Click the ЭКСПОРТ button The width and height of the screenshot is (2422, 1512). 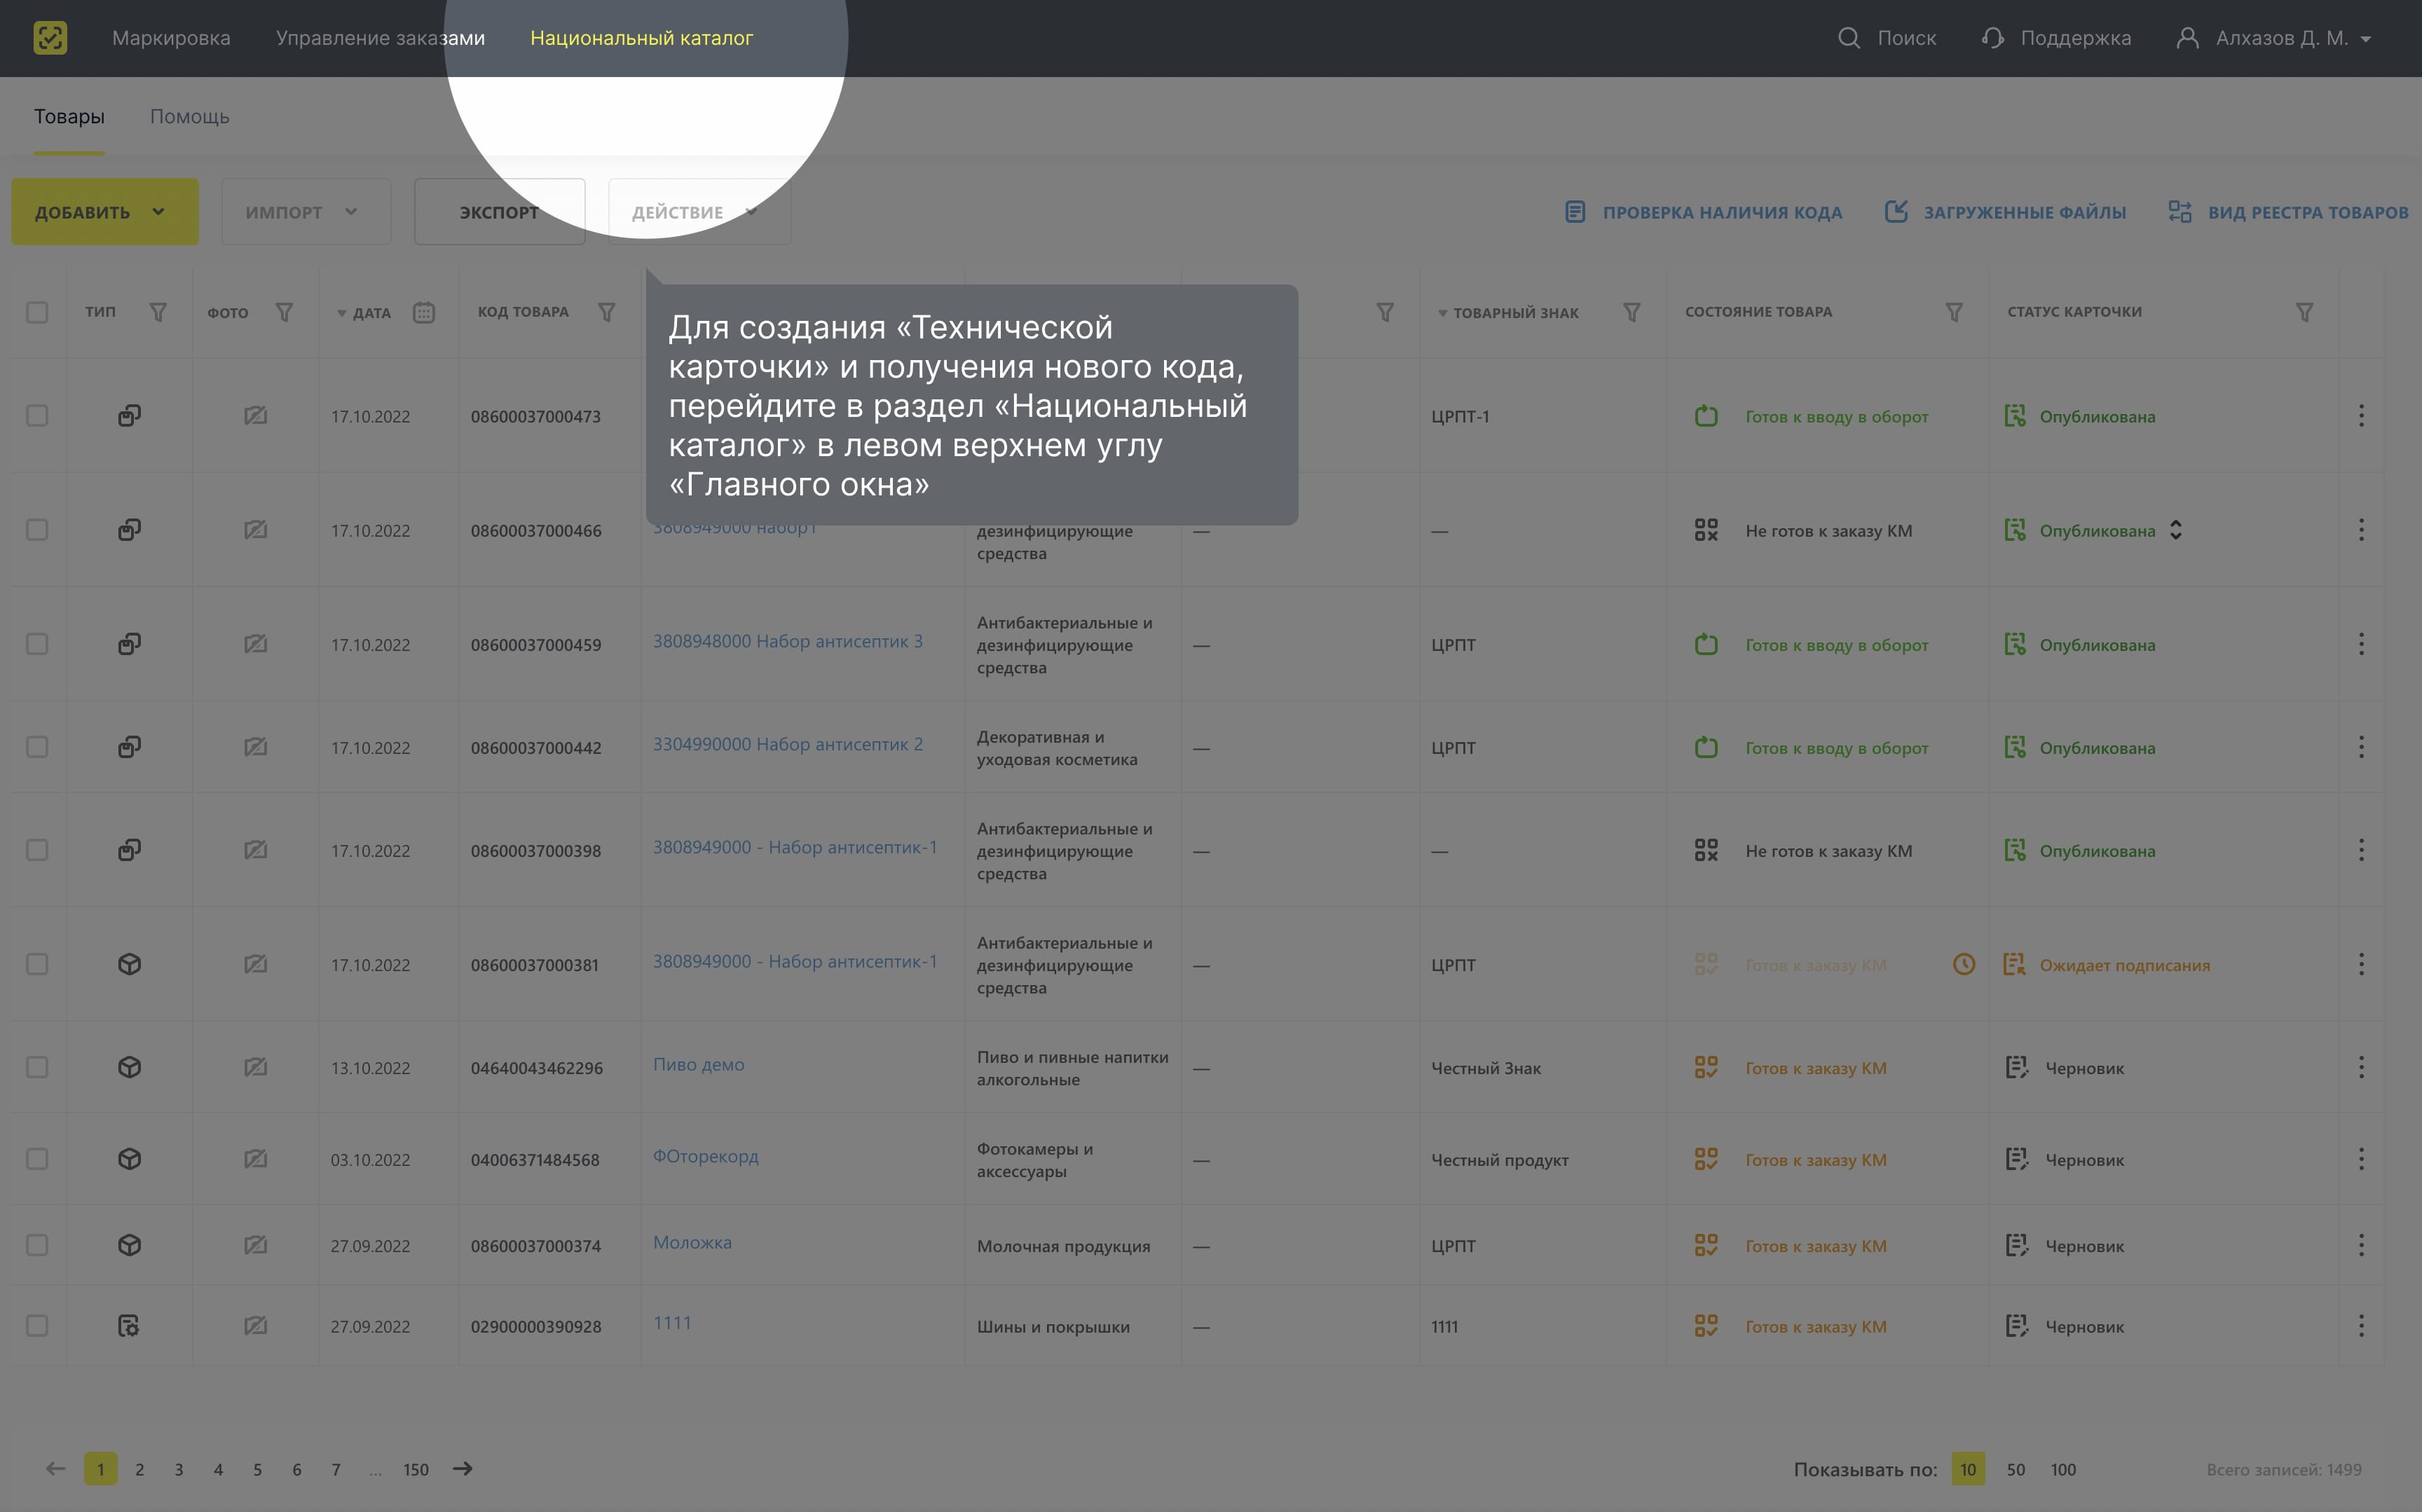tap(499, 212)
